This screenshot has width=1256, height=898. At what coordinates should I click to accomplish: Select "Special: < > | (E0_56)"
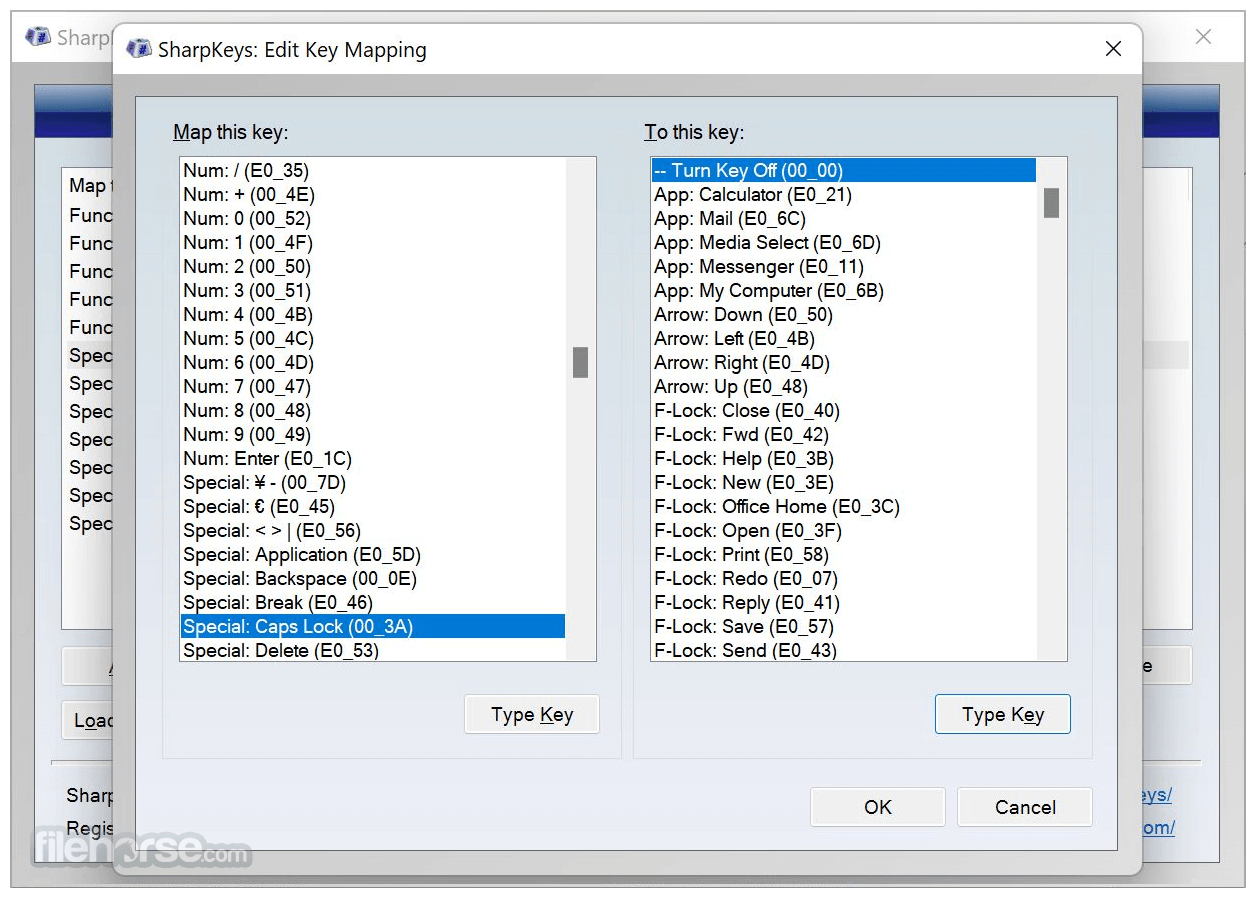pyautogui.click(x=373, y=530)
